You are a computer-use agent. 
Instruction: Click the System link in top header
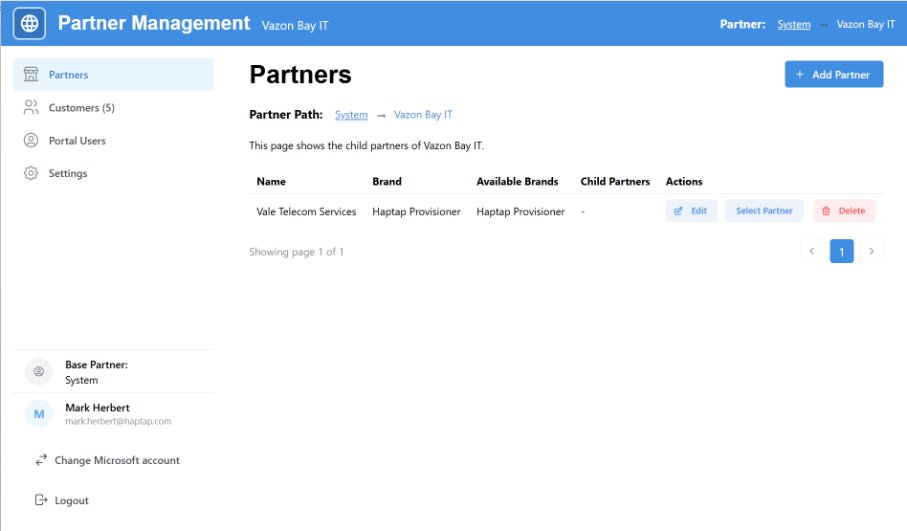tap(794, 24)
